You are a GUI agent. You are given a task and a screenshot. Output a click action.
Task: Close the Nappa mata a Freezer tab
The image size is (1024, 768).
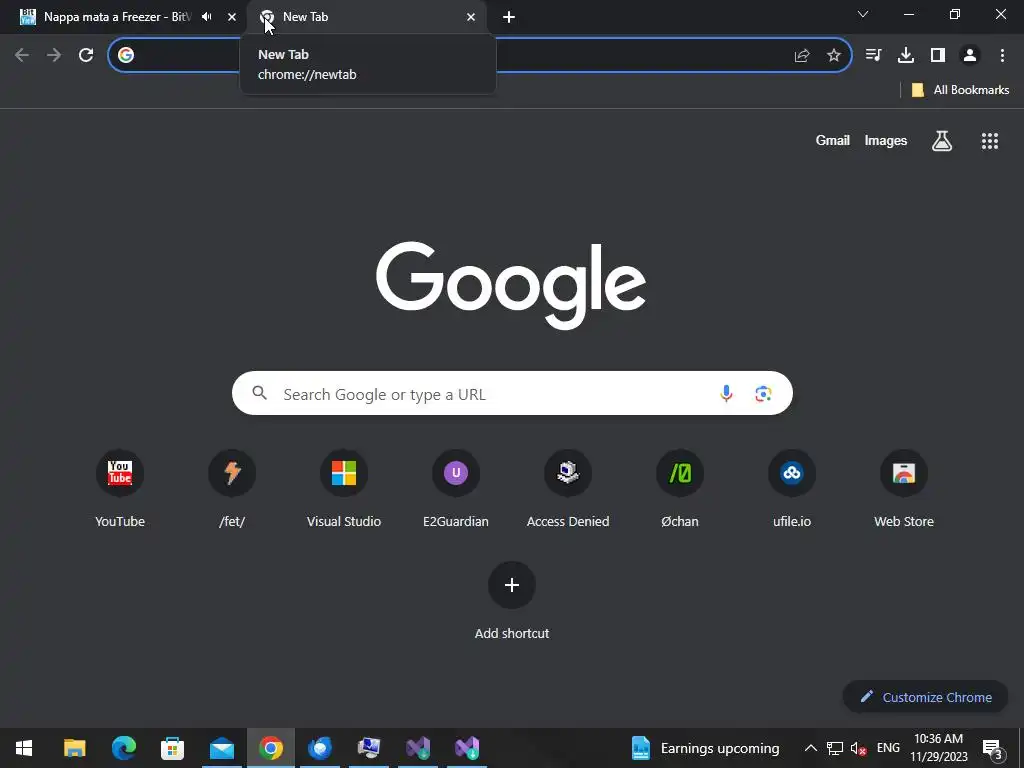pos(232,17)
